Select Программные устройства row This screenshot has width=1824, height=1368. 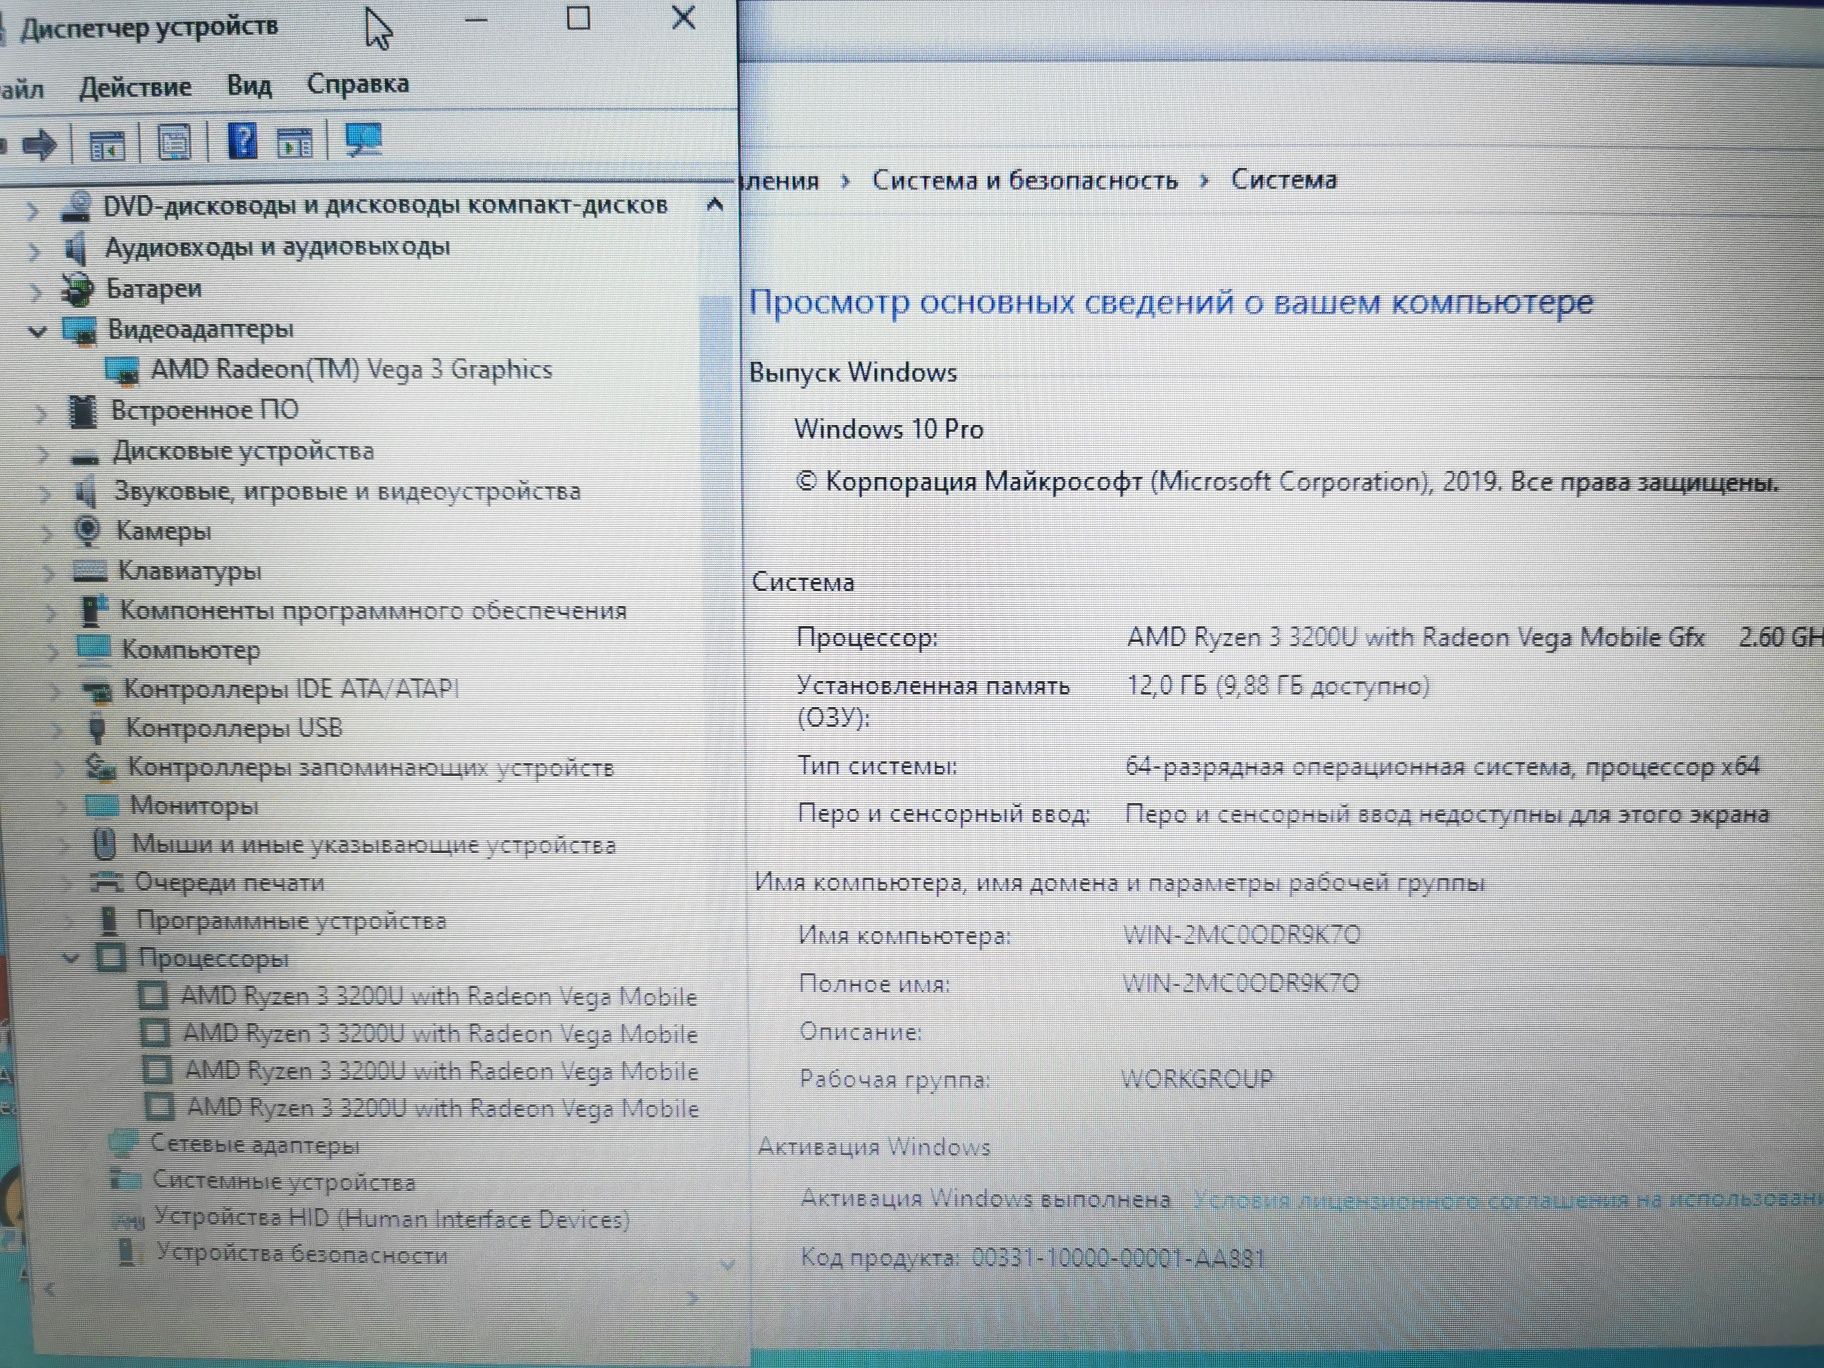point(291,920)
